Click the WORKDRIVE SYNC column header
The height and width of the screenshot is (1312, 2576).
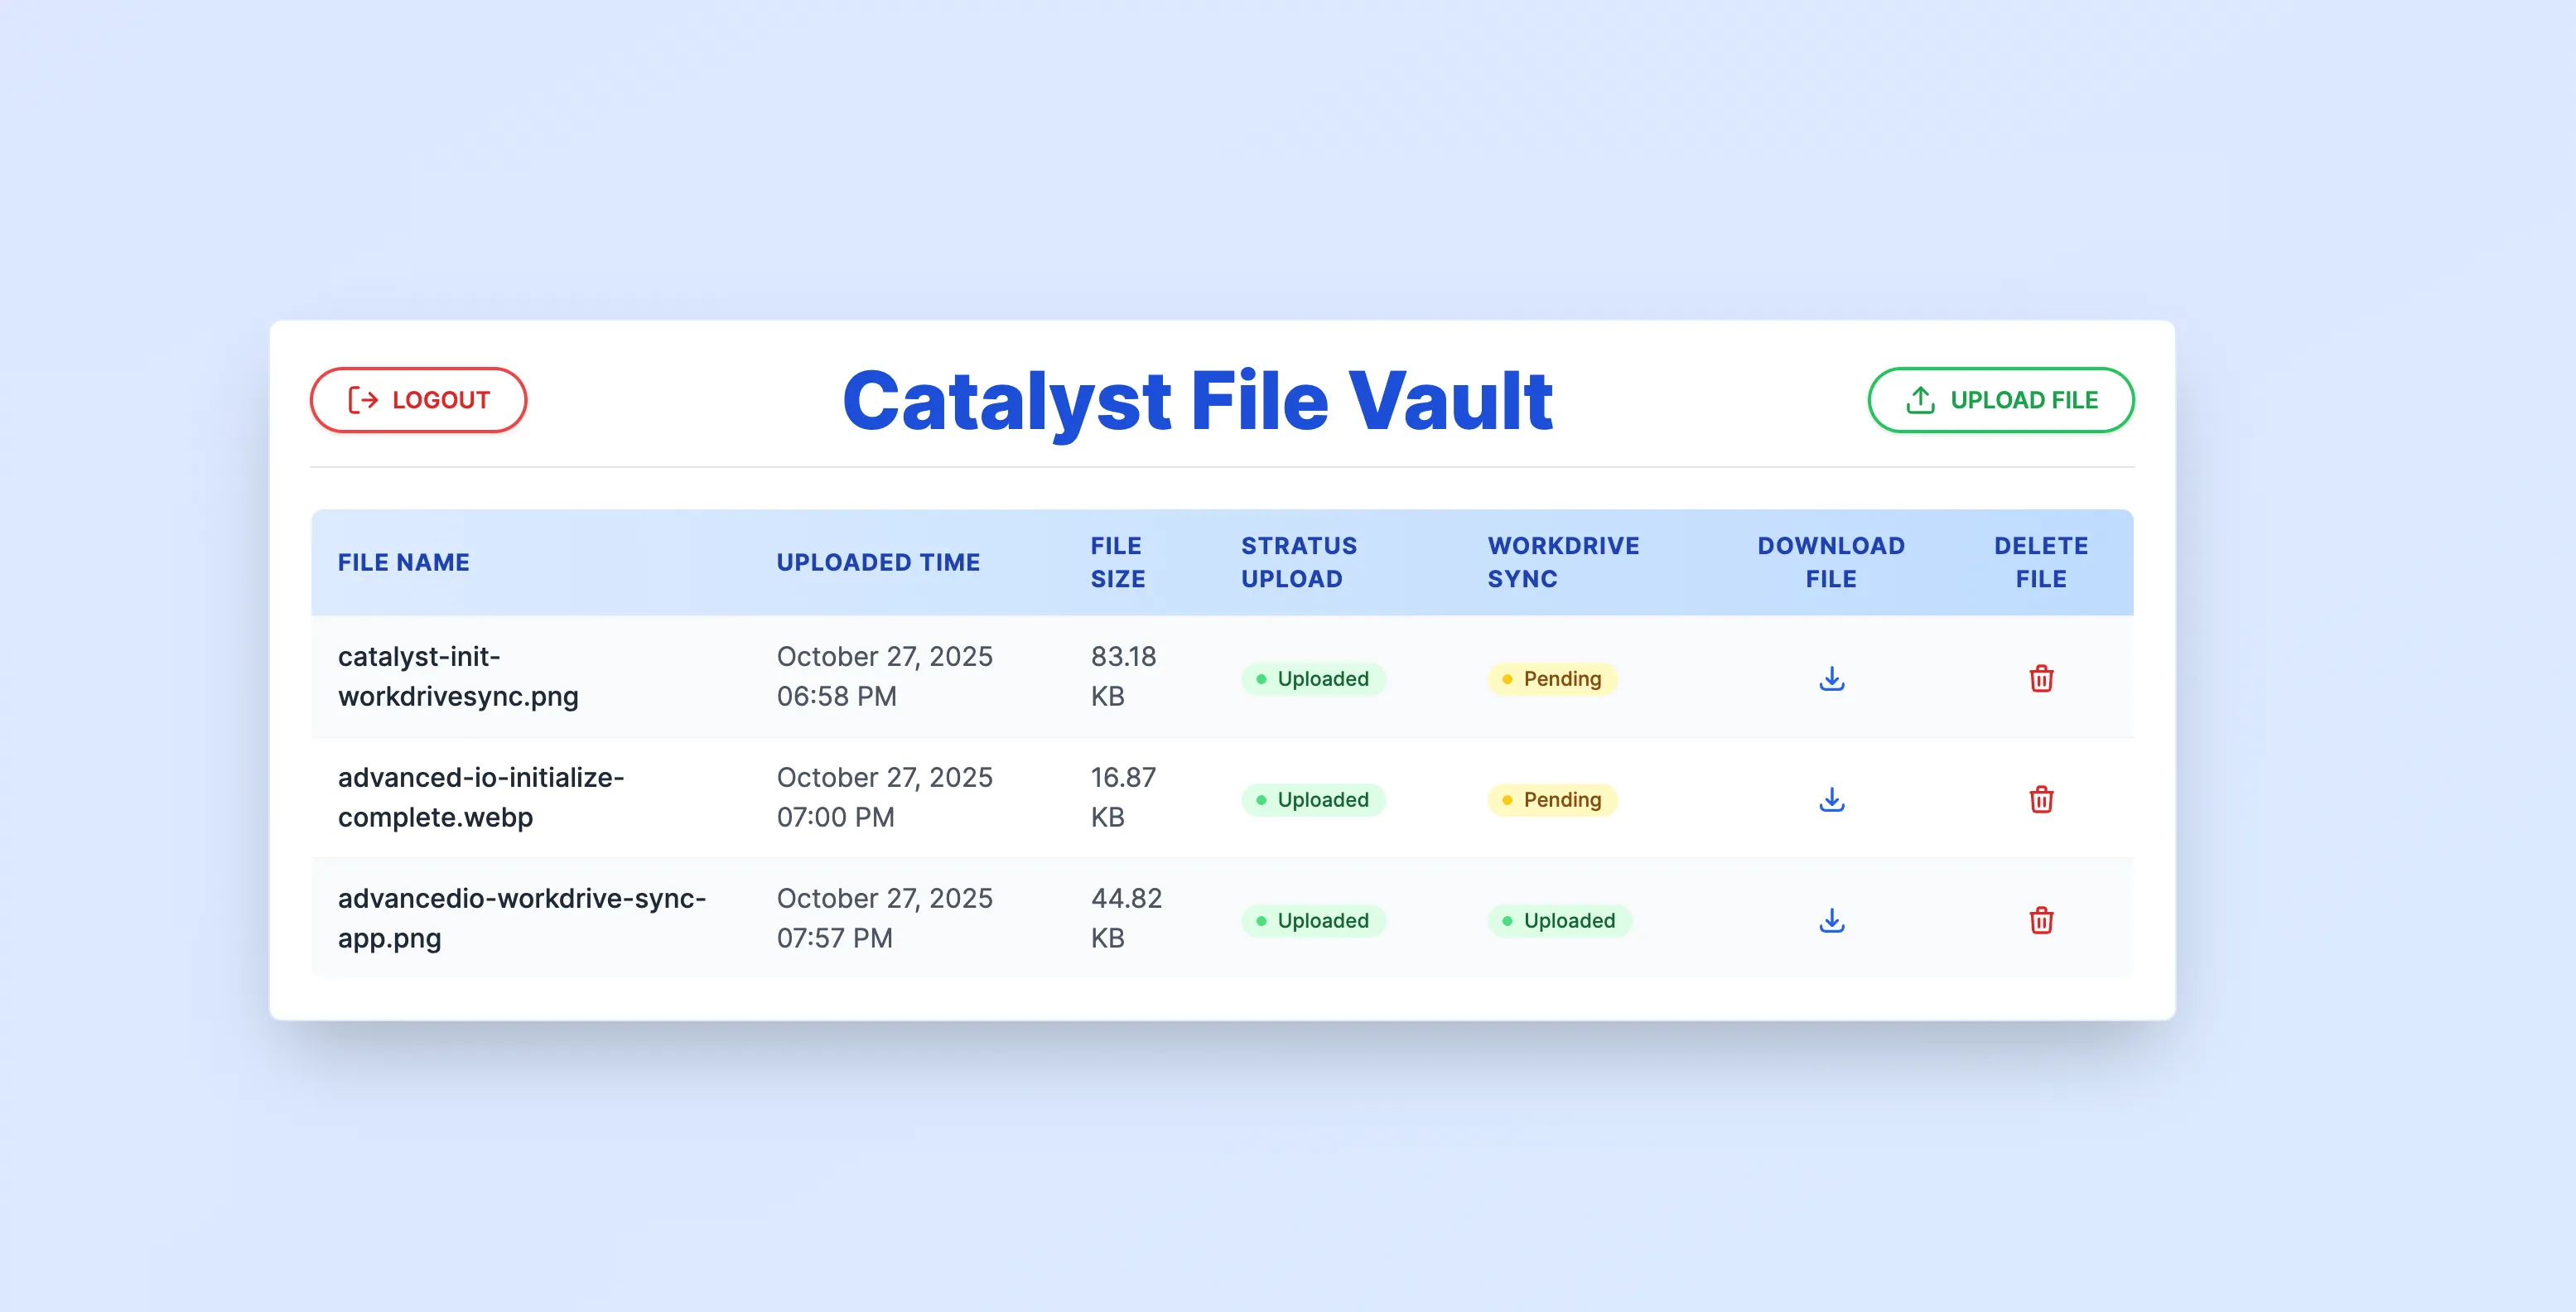click(1563, 562)
